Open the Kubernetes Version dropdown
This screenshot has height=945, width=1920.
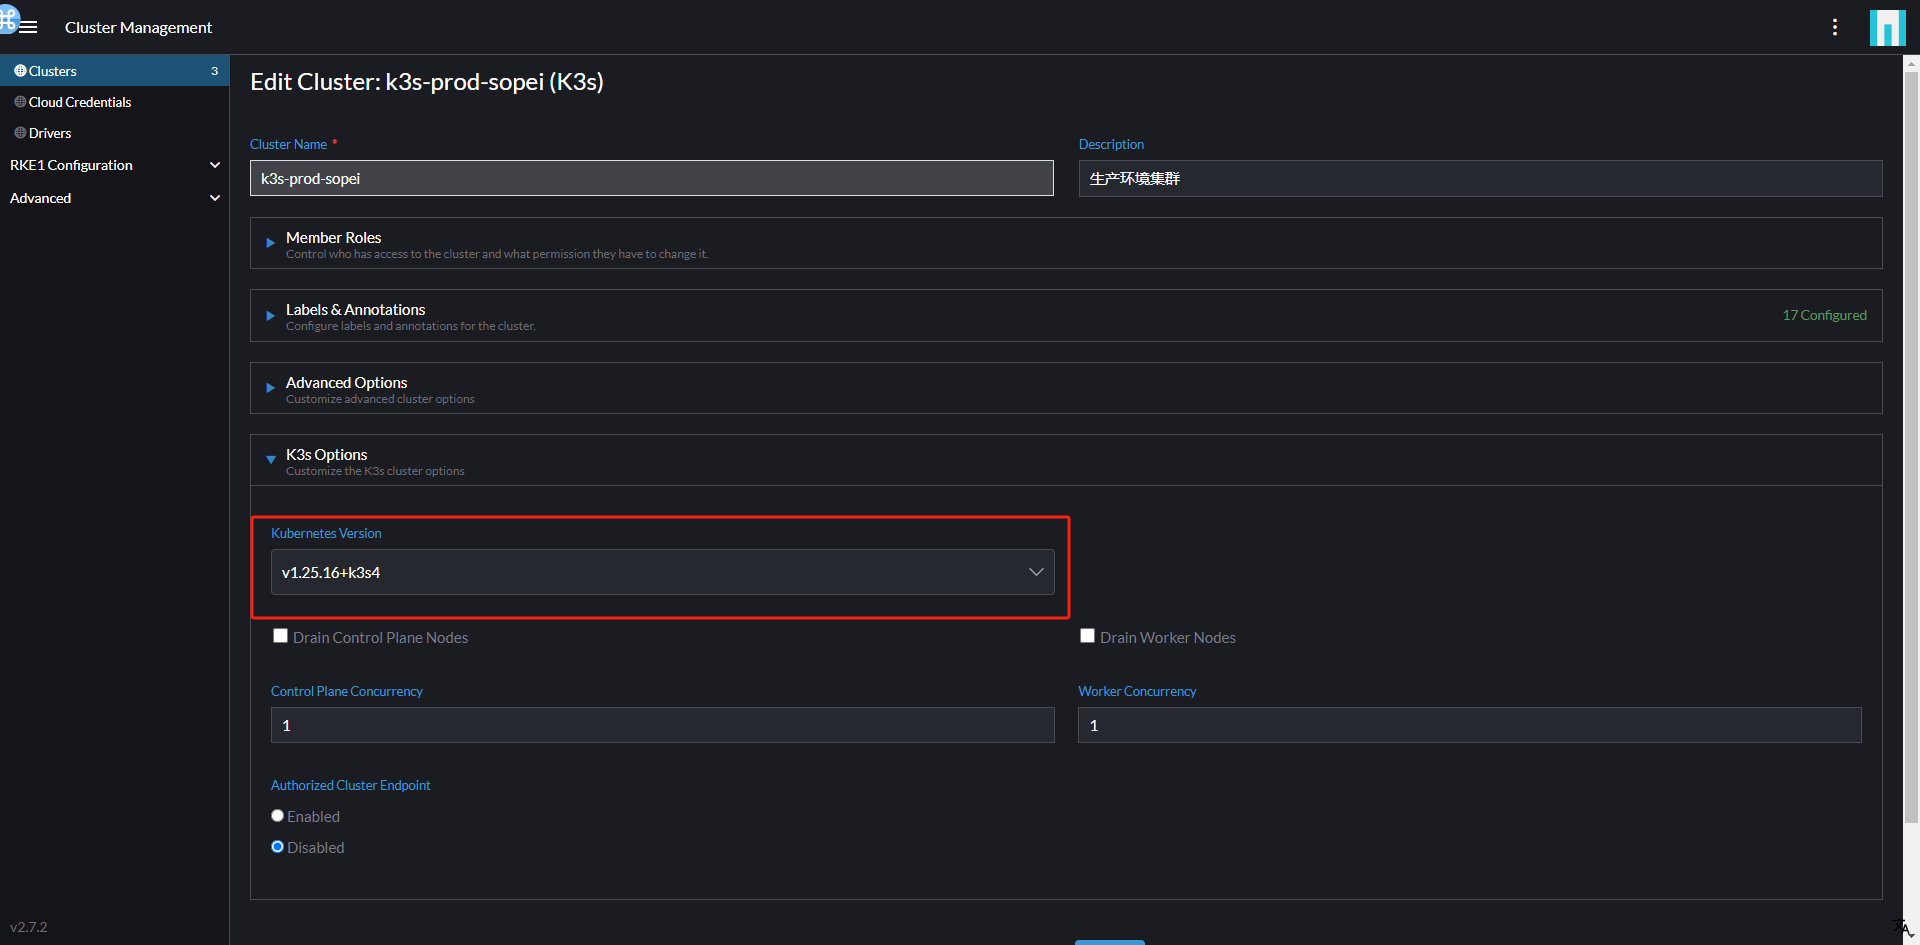tap(662, 572)
